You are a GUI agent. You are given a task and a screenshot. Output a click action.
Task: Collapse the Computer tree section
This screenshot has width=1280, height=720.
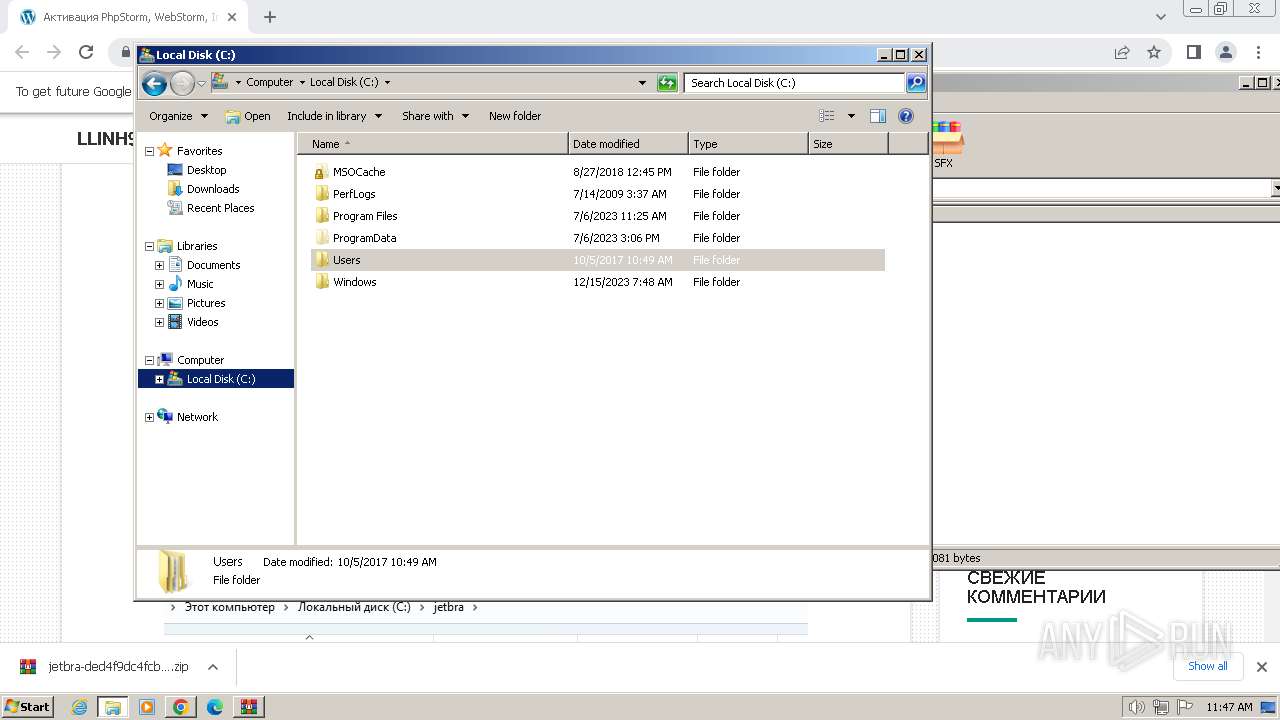pos(150,360)
